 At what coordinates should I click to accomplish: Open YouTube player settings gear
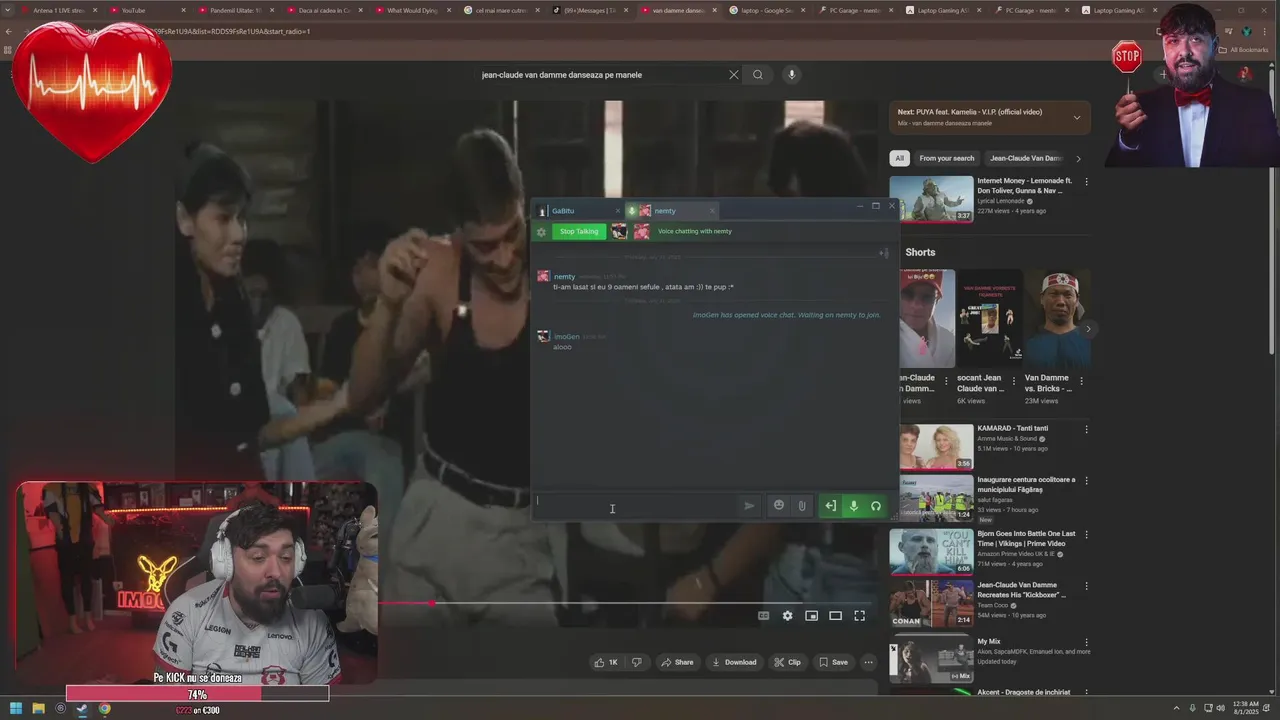[788, 616]
